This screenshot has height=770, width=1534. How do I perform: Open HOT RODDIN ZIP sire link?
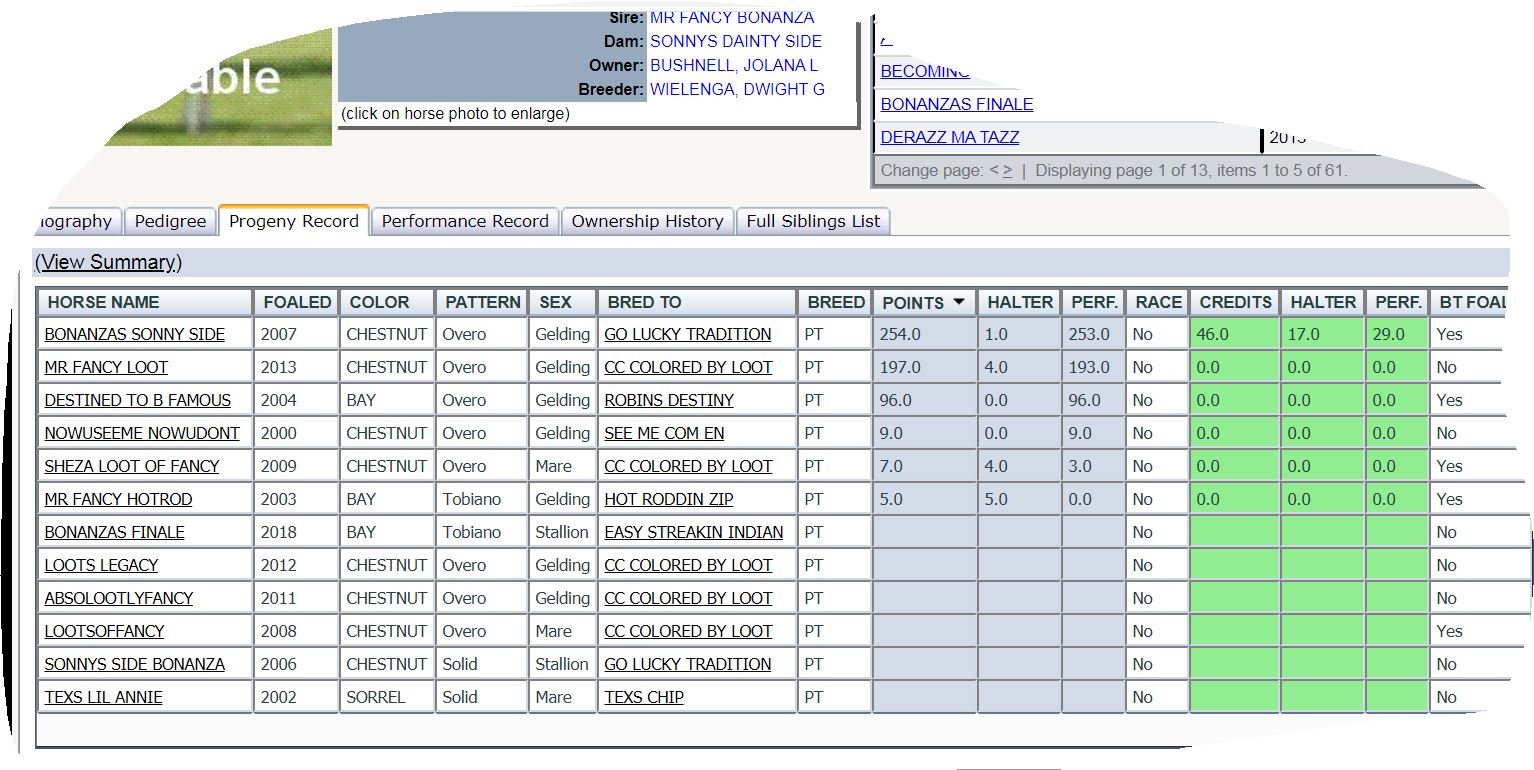pos(669,499)
